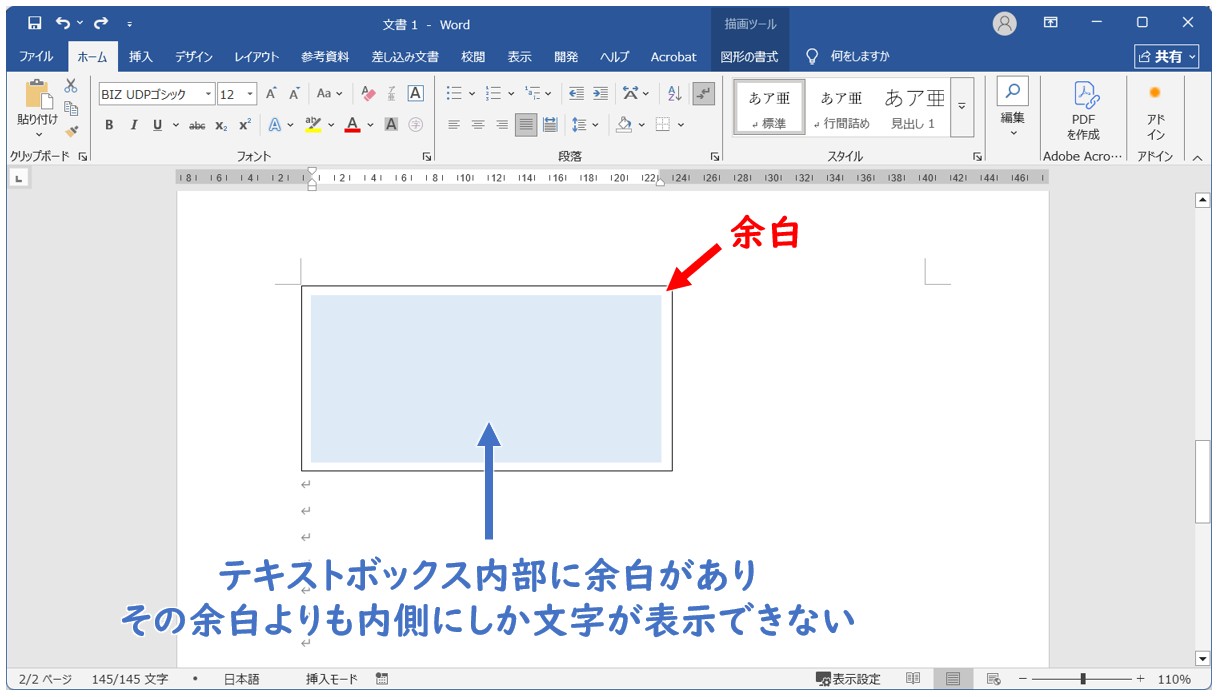Toggle show paragraph marks button

tap(704, 94)
